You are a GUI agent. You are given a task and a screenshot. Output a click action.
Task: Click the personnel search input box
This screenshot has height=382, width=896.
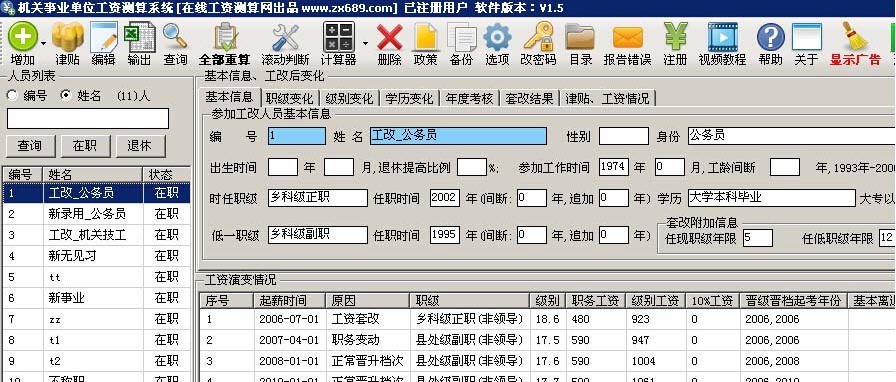point(88,118)
